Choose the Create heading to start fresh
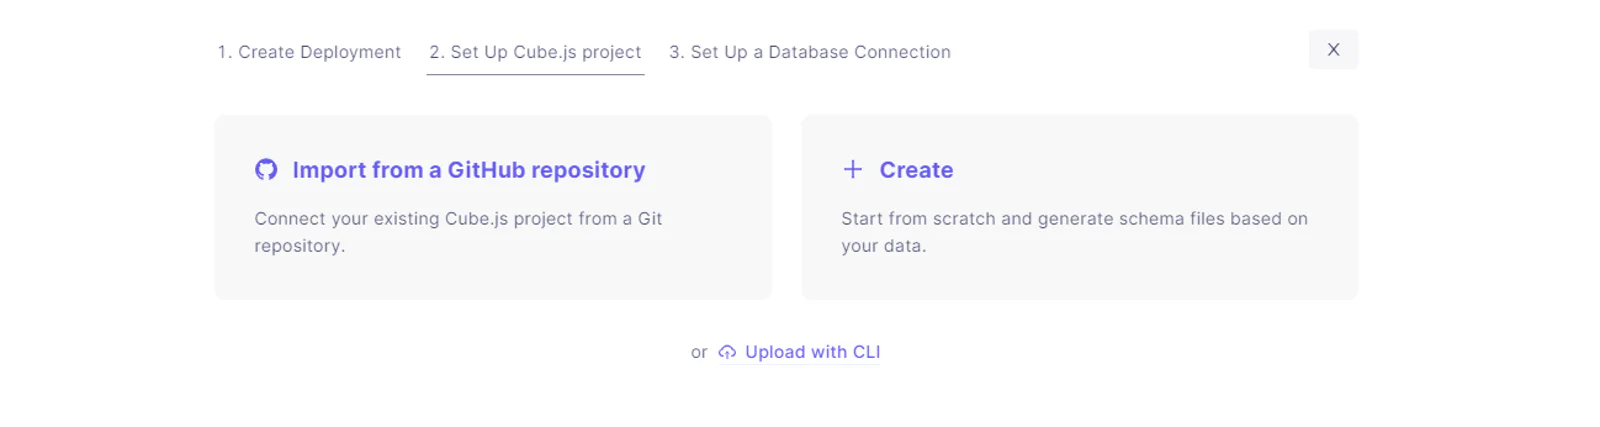The image size is (1600, 427). tap(916, 170)
